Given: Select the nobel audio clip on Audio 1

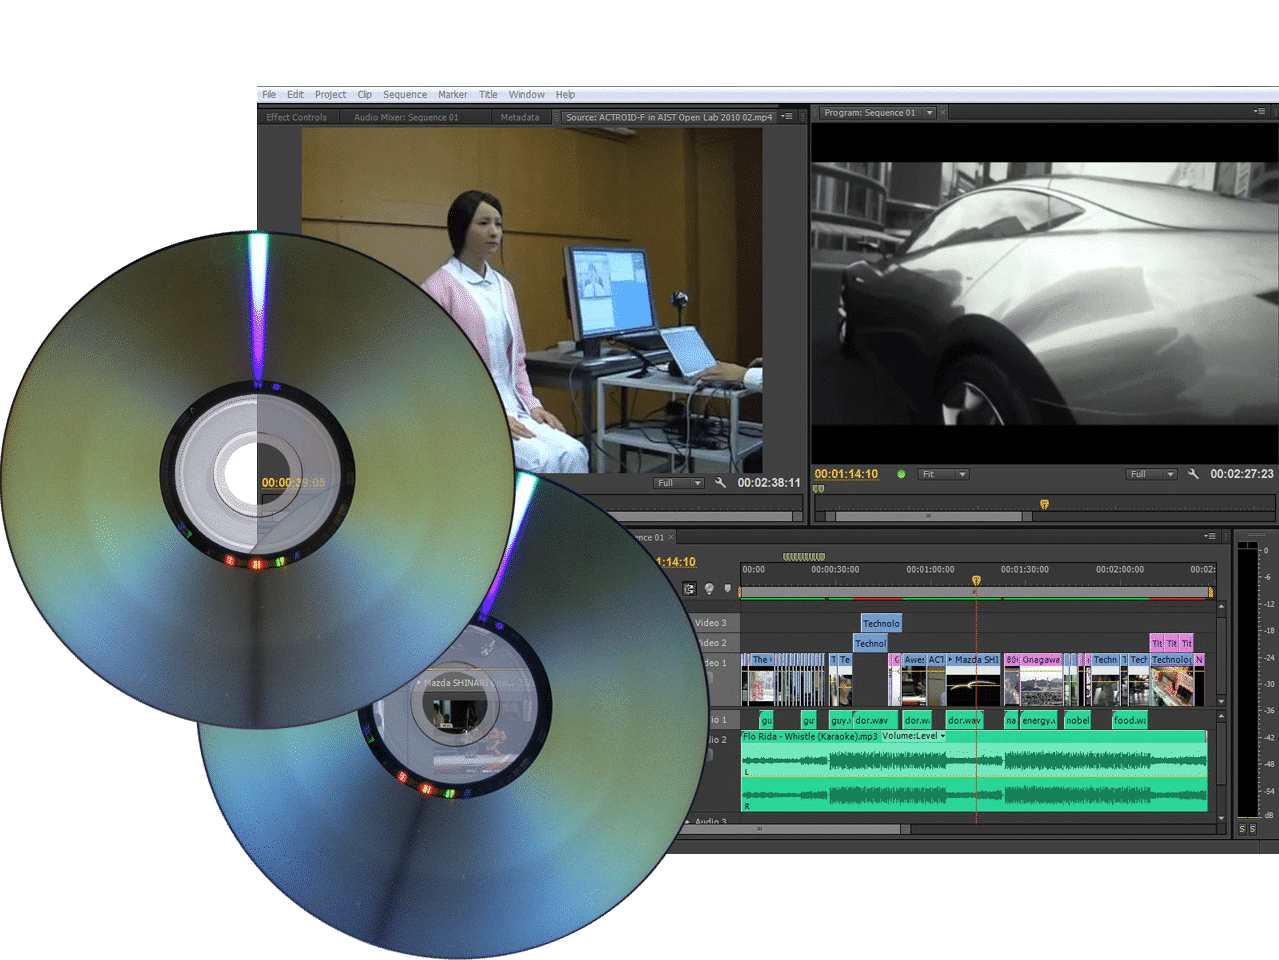Looking at the screenshot, I should point(1077,720).
